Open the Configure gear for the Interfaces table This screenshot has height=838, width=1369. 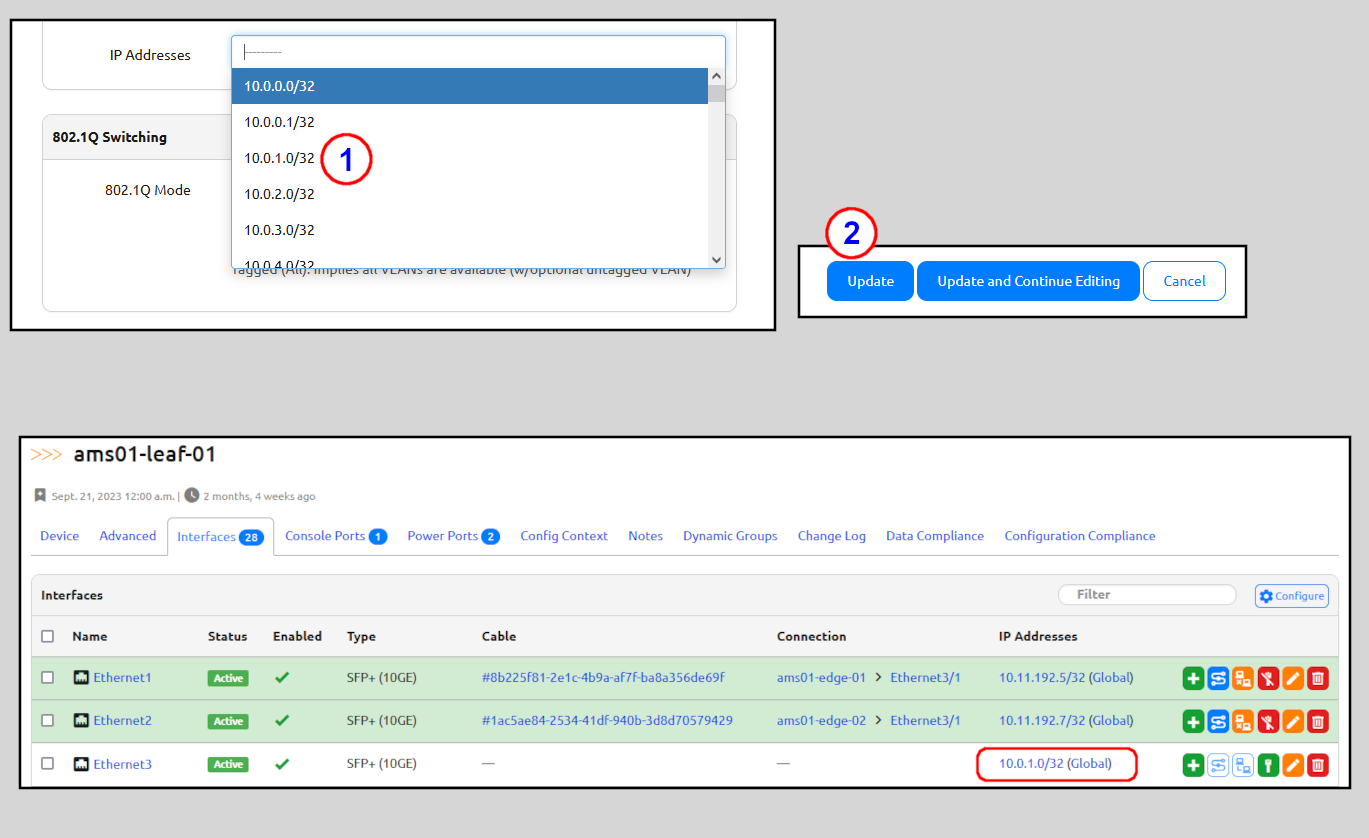point(1291,595)
